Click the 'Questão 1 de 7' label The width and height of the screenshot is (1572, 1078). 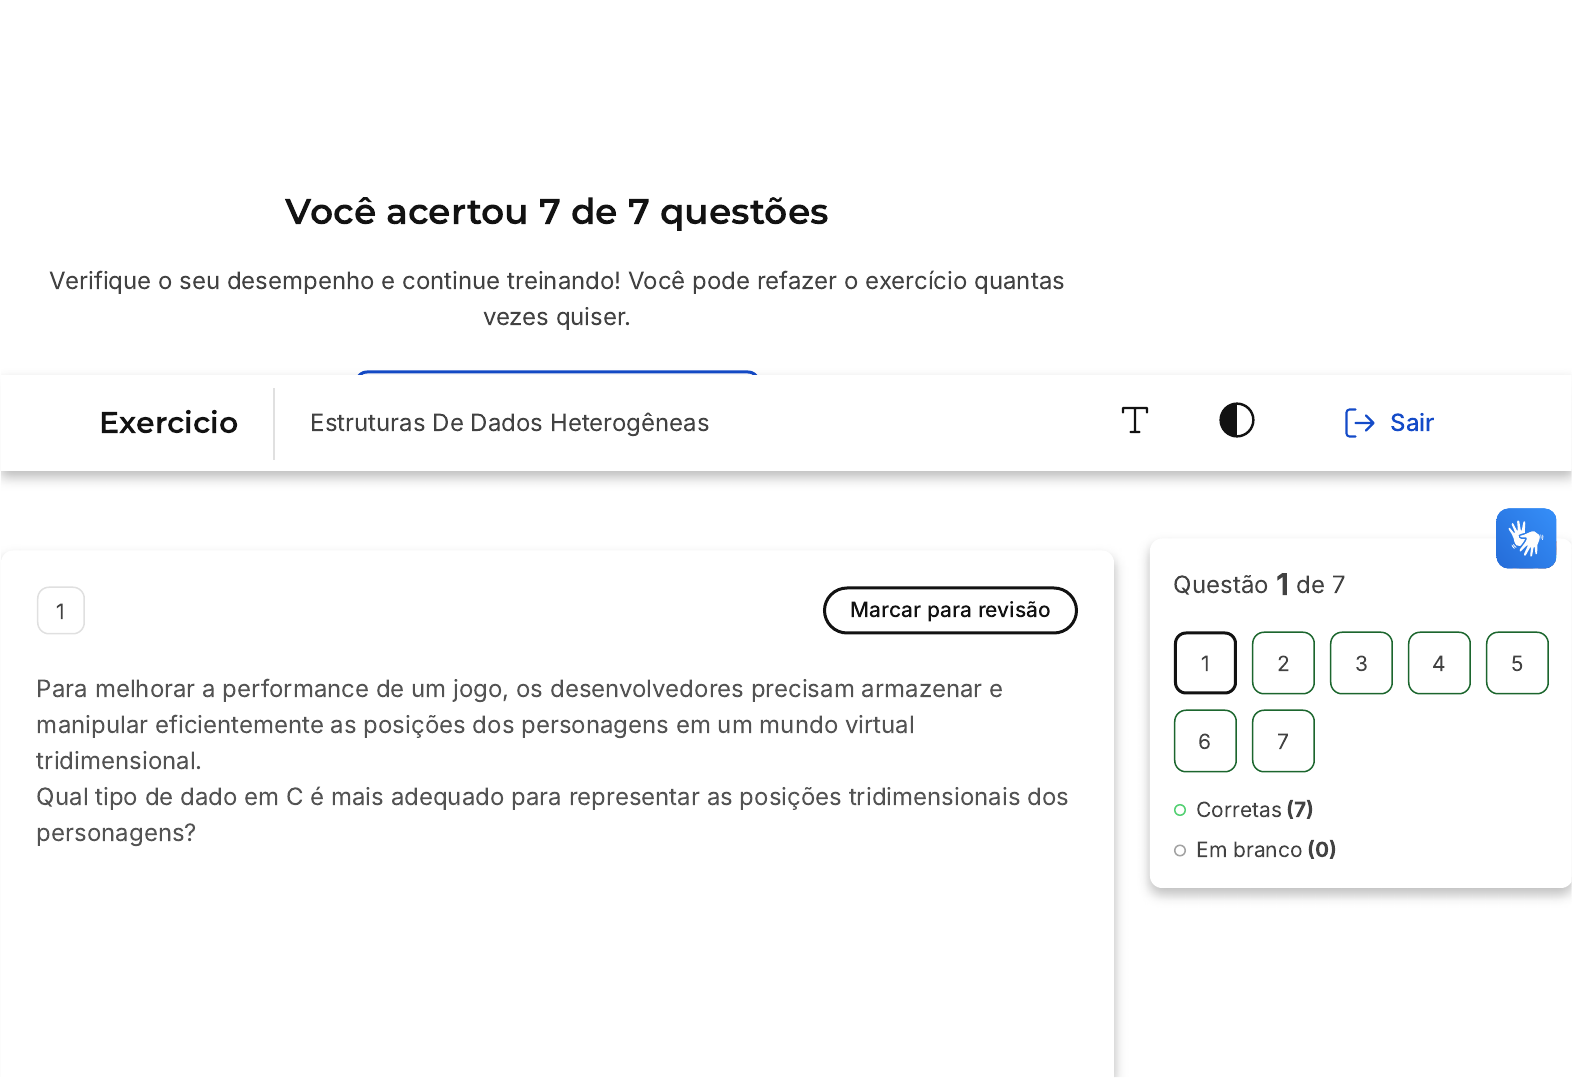(1258, 585)
